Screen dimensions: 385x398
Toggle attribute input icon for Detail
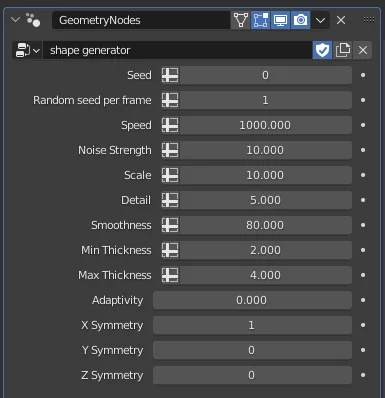coord(170,200)
